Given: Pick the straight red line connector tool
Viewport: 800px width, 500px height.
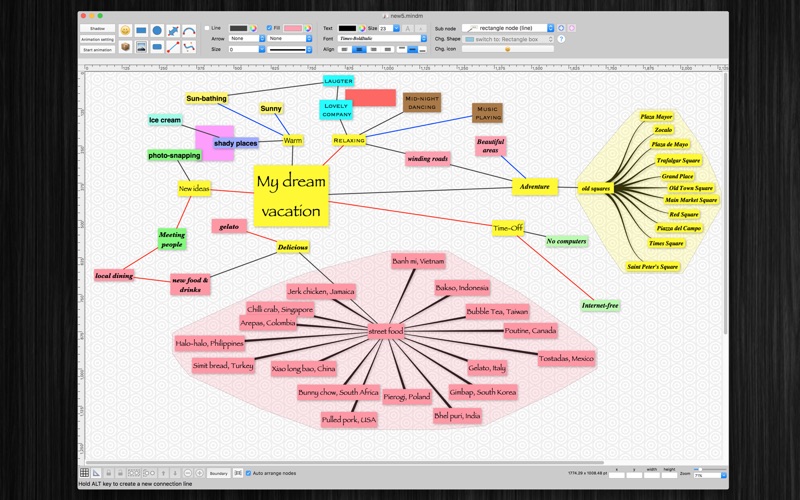Looking at the screenshot, I should click(173, 47).
